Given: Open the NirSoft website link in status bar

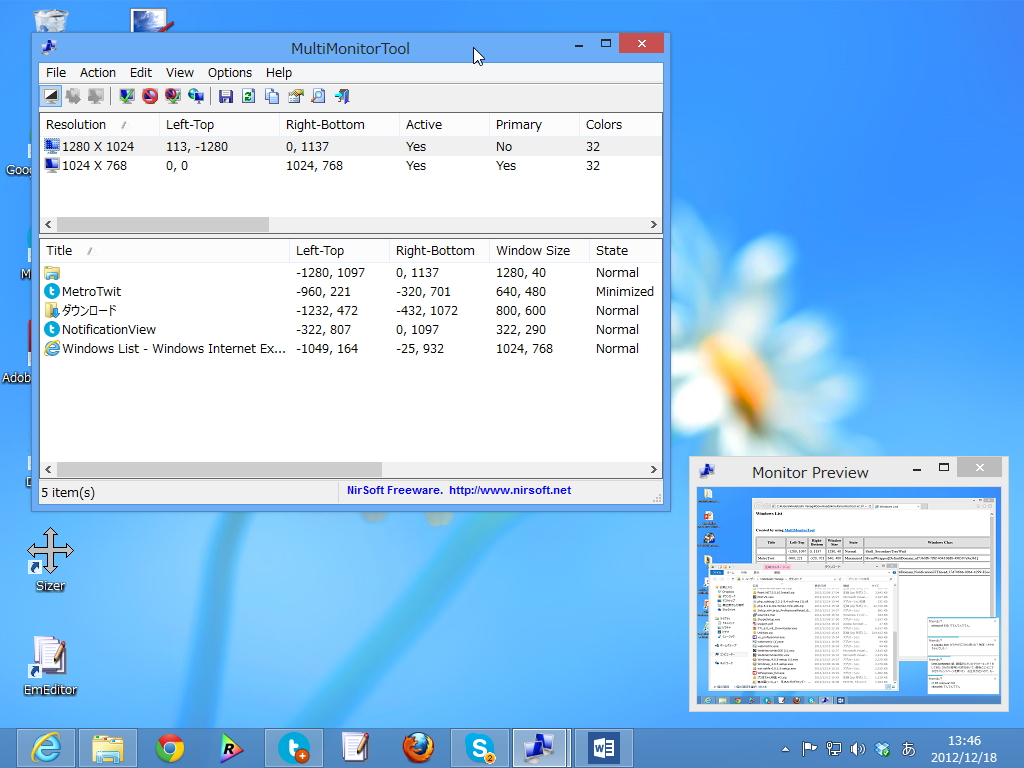Looking at the screenshot, I should point(459,490).
